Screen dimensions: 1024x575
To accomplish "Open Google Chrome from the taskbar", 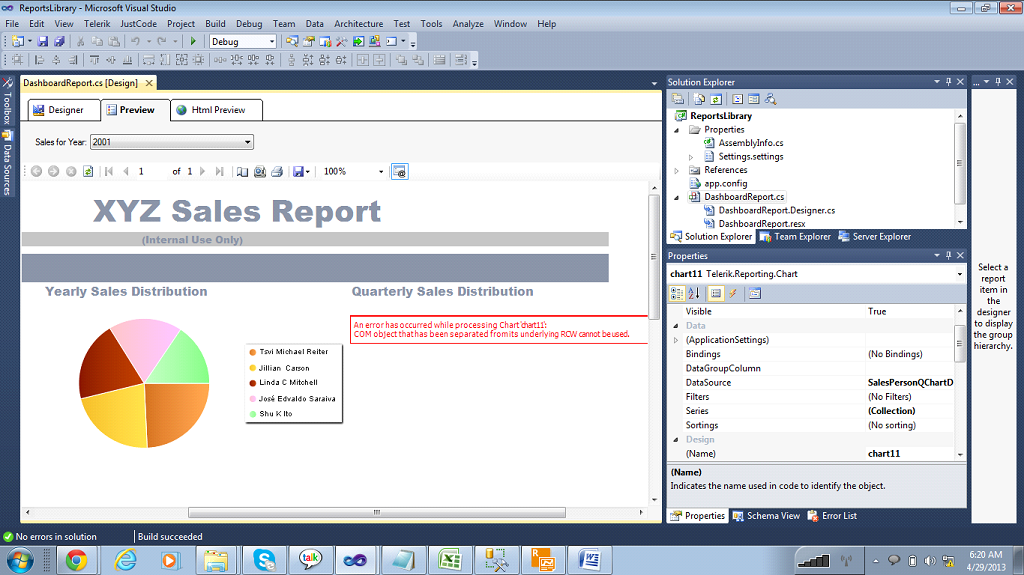I will click(x=76, y=560).
